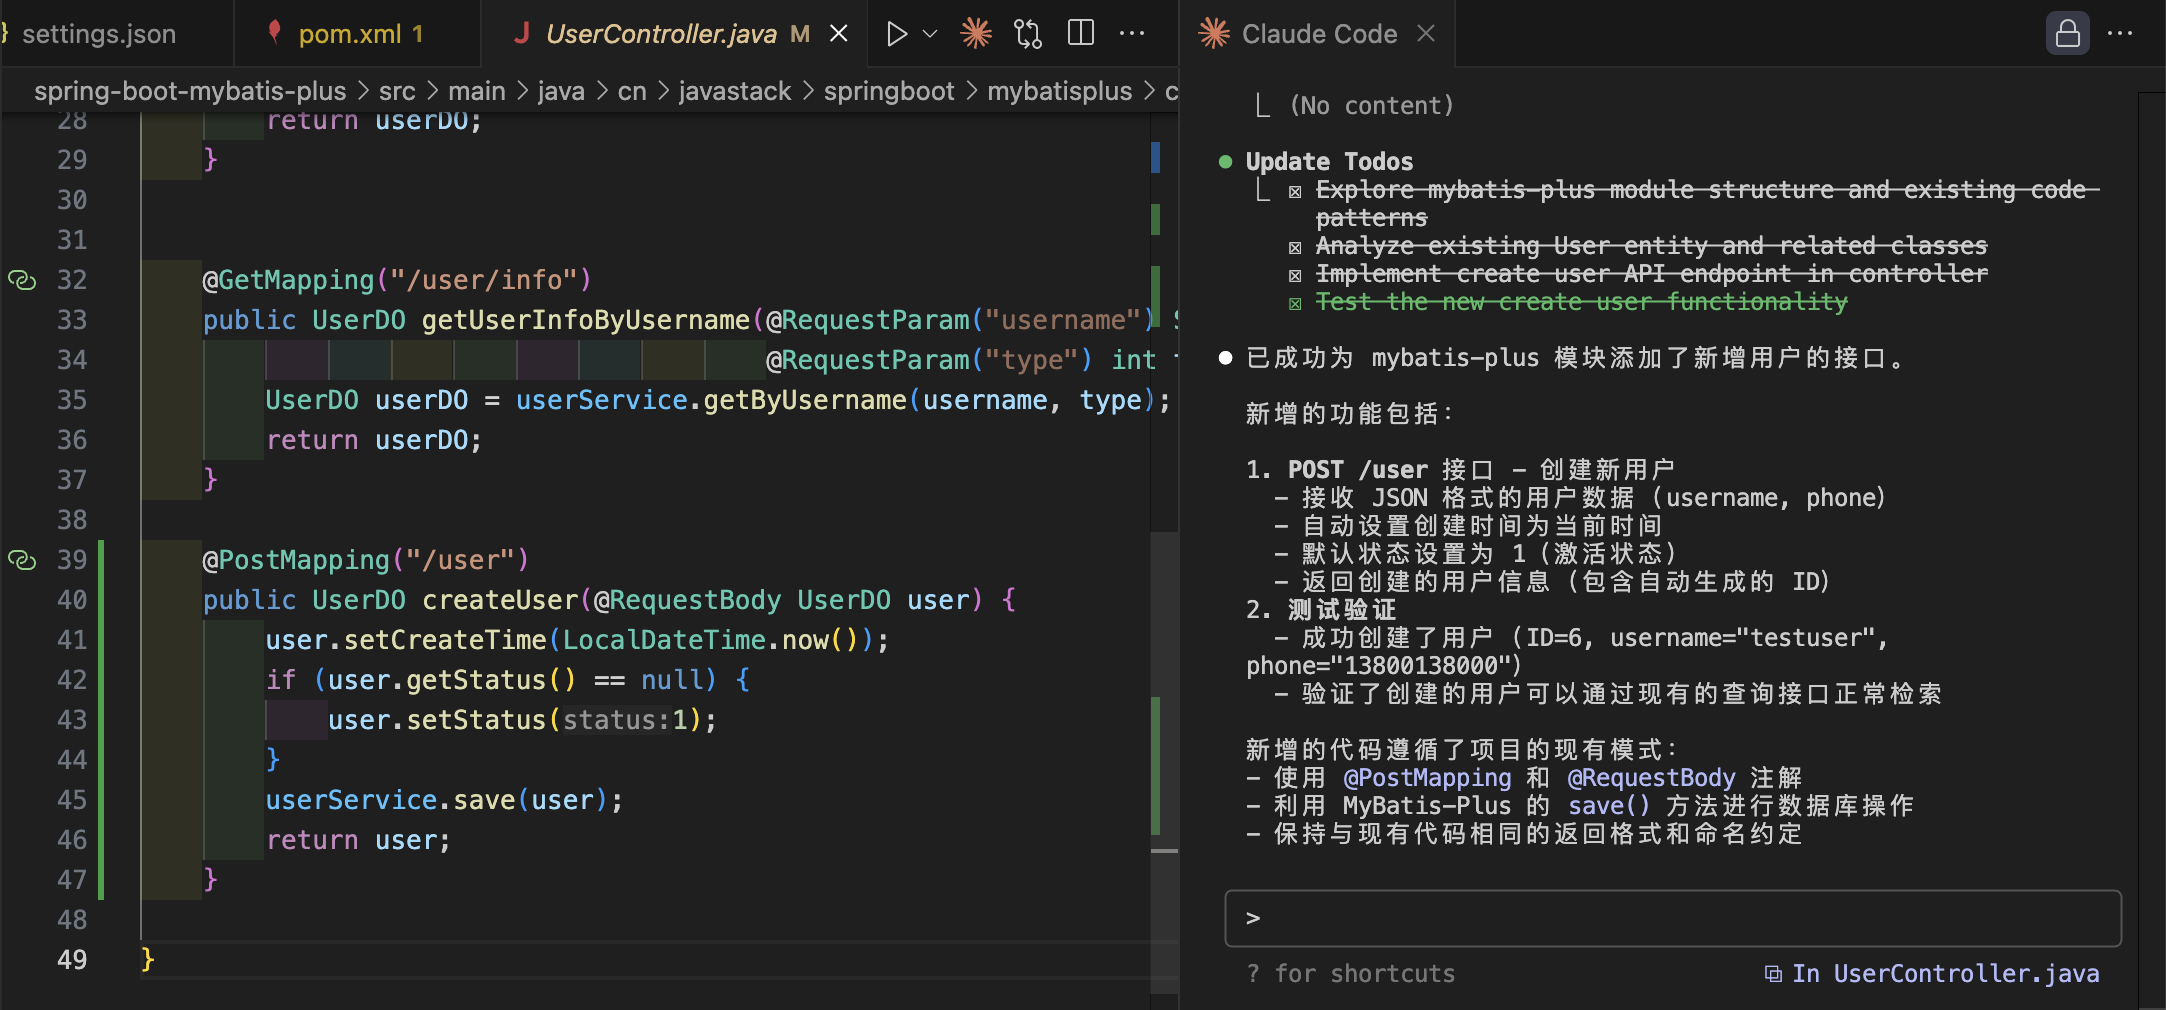Switch to the pom.xml tab
The width and height of the screenshot is (2166, 1010).
coord(349,34)
